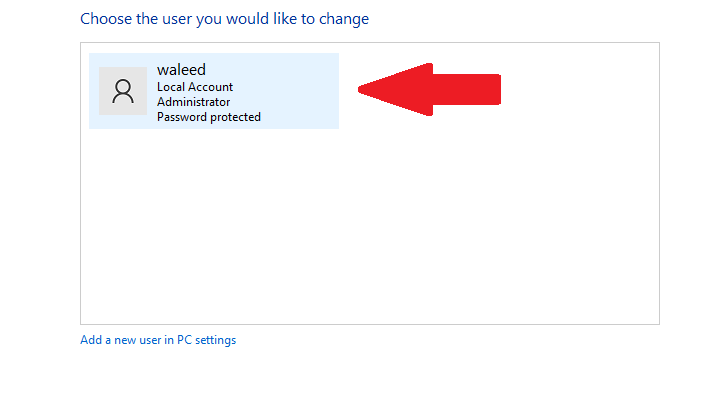Open the waleed account name

181,70
